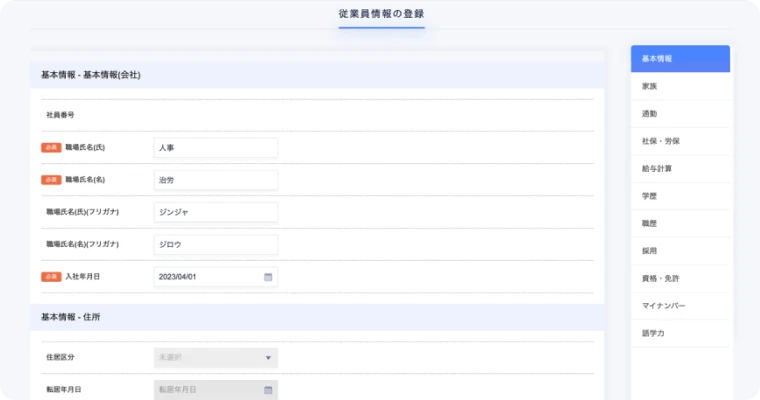Screen dimensions: 760x400
Task: Open 資格・免許 section
Action: coord(680,278)
